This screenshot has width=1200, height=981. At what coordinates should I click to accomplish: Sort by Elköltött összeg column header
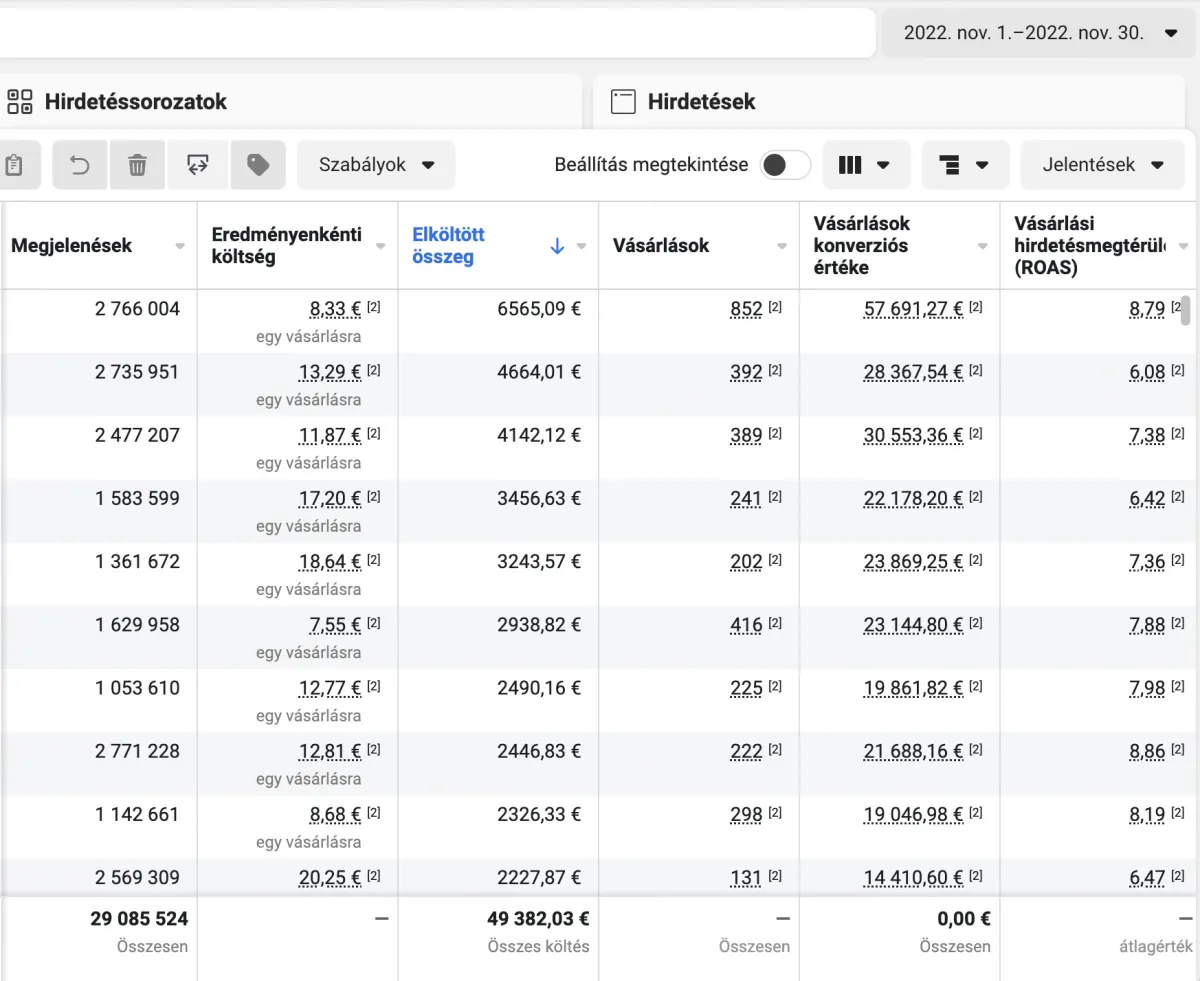tap(448, 245)
